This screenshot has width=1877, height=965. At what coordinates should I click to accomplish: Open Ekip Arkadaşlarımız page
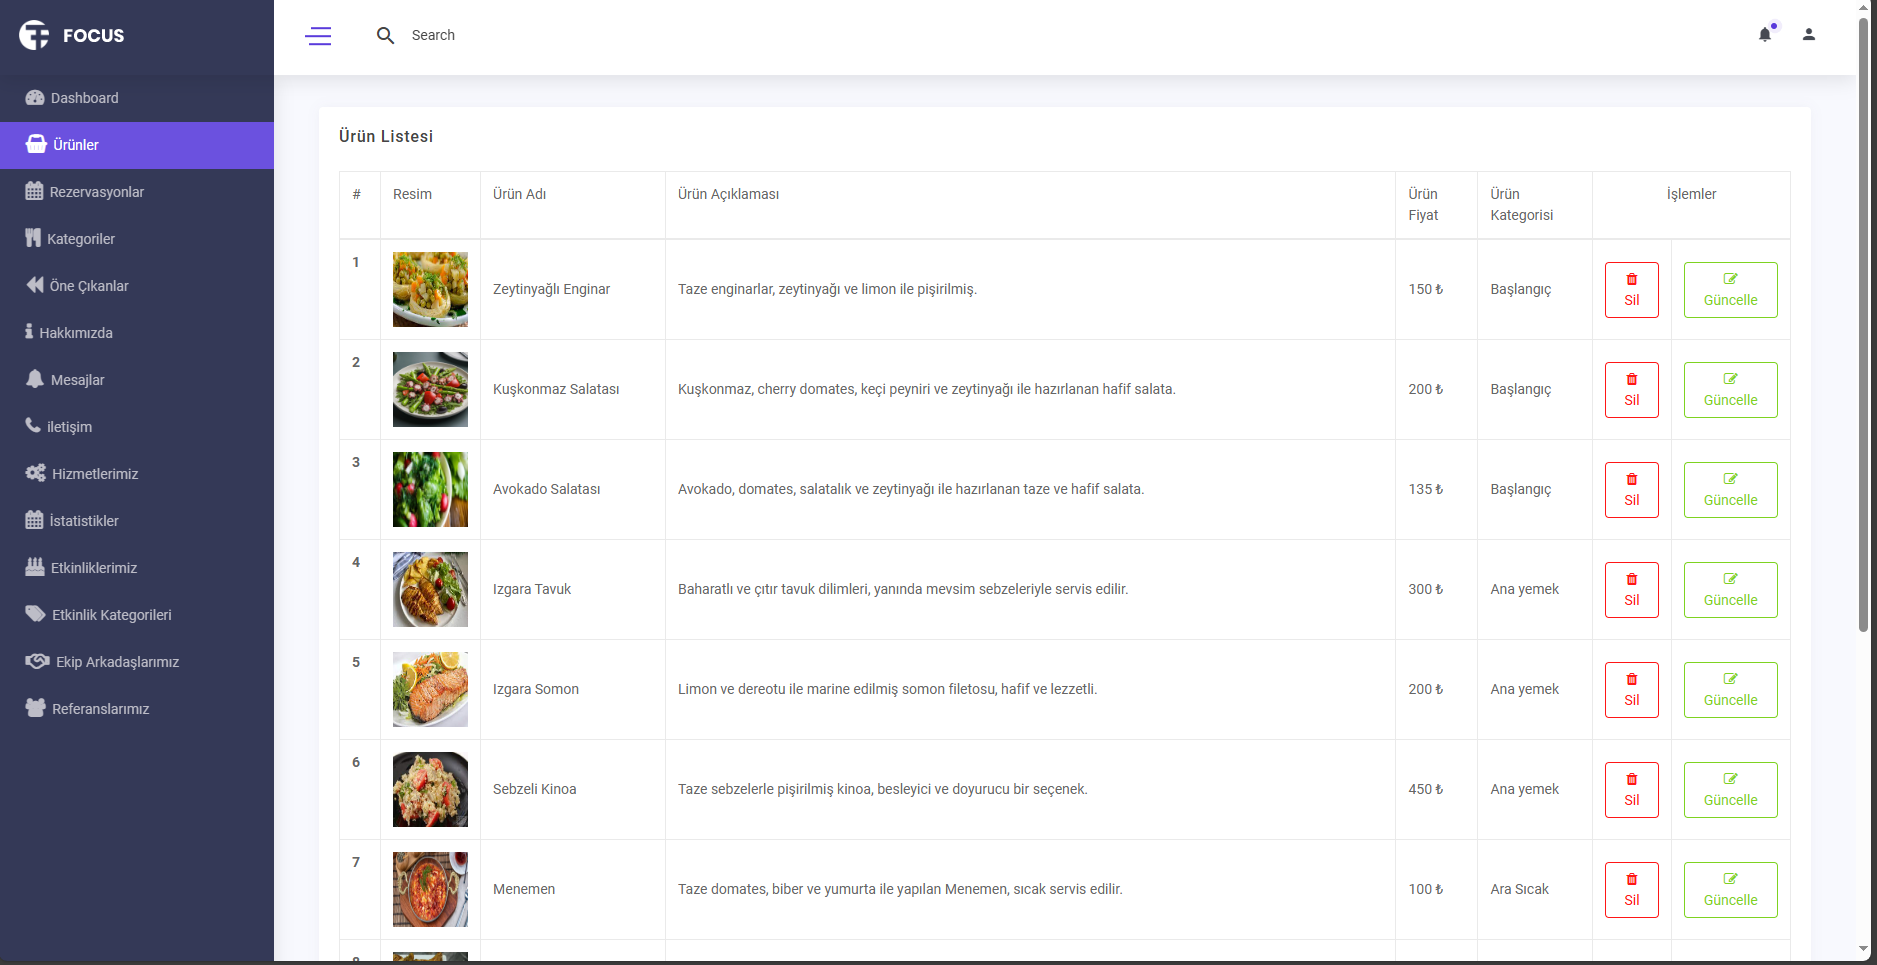pos(117,662)
